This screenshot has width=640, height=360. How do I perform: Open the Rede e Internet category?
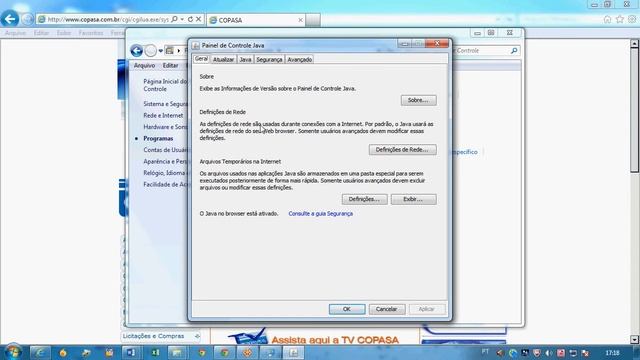click(163, 116)
